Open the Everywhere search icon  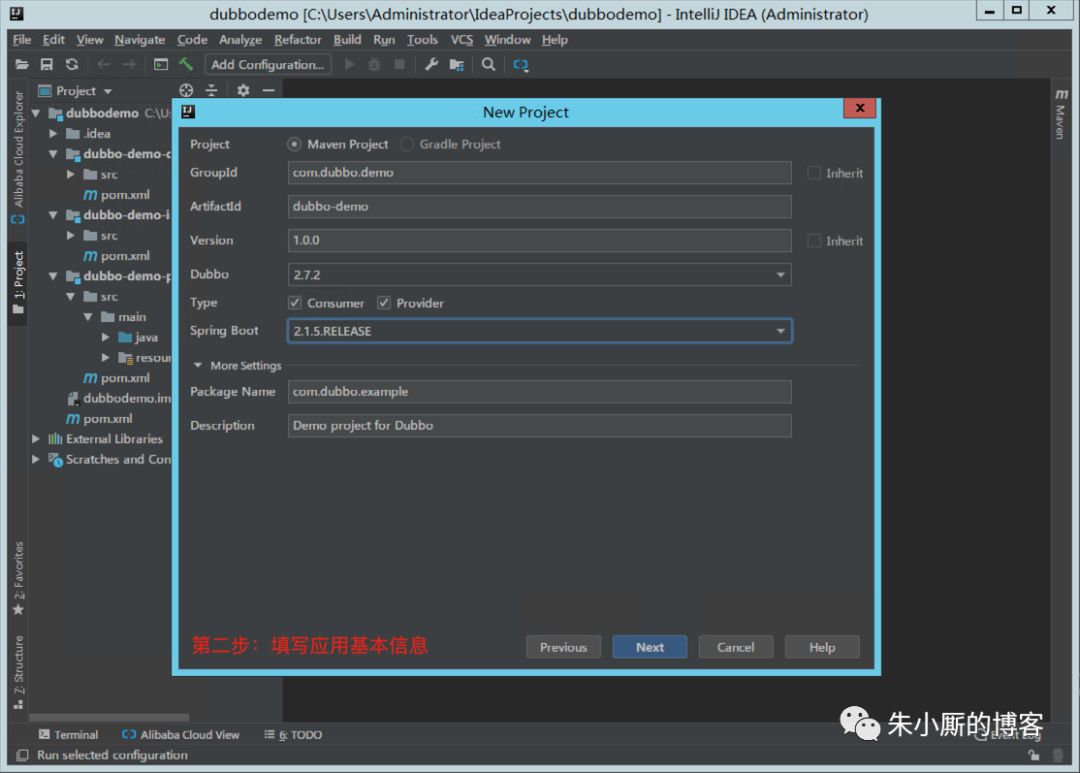click(x=488, y=64)
